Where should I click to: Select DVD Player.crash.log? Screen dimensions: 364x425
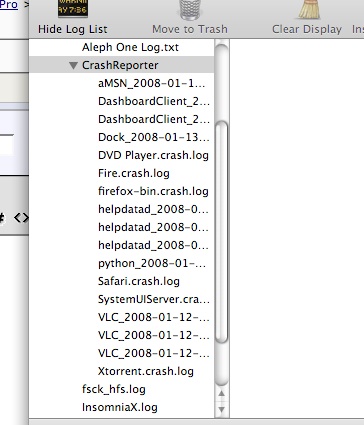click(x=153, y=155)
